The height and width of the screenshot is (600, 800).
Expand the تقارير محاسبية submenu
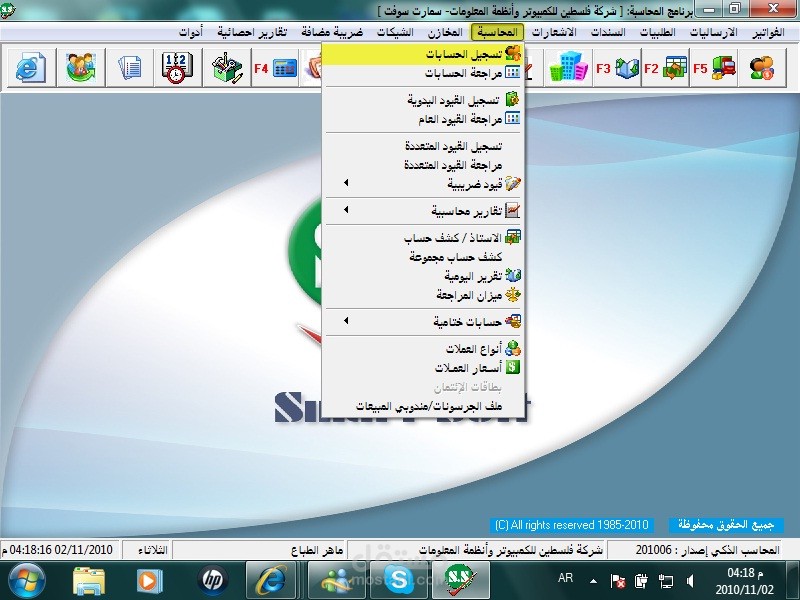[423, 211]
